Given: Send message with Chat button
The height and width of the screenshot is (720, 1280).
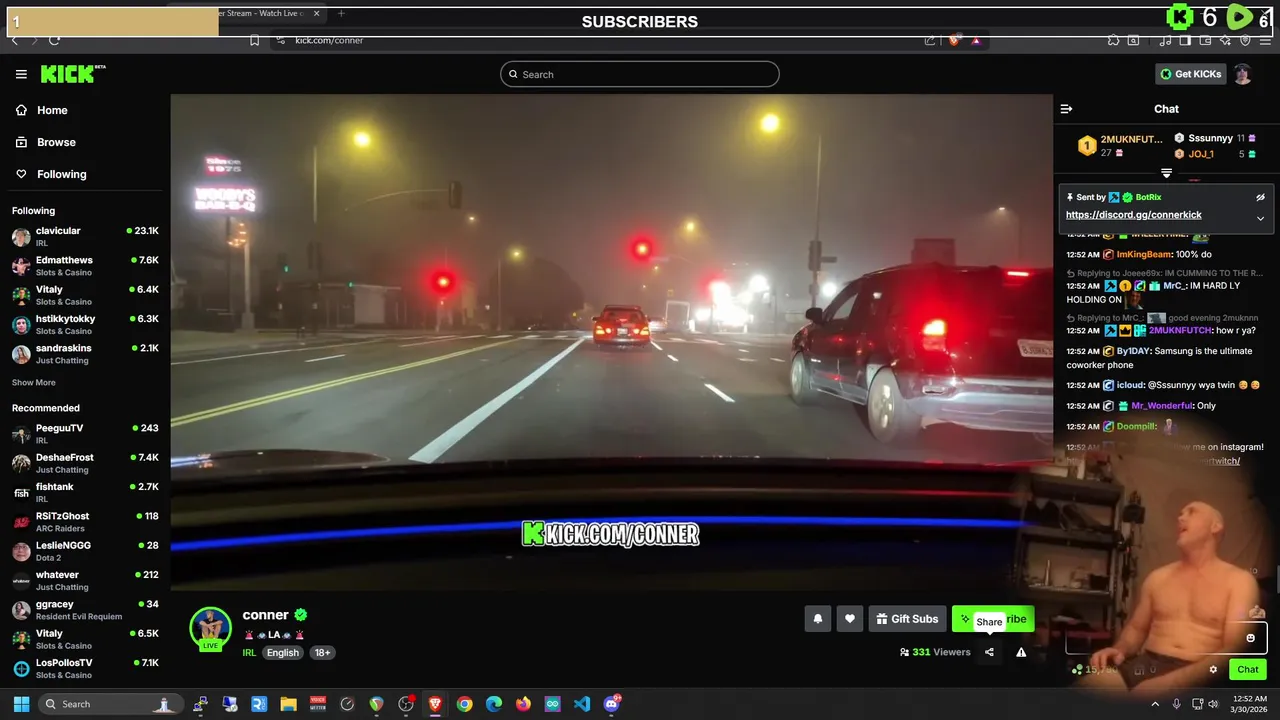Looking at the screenshot, I should [1248, 670].
